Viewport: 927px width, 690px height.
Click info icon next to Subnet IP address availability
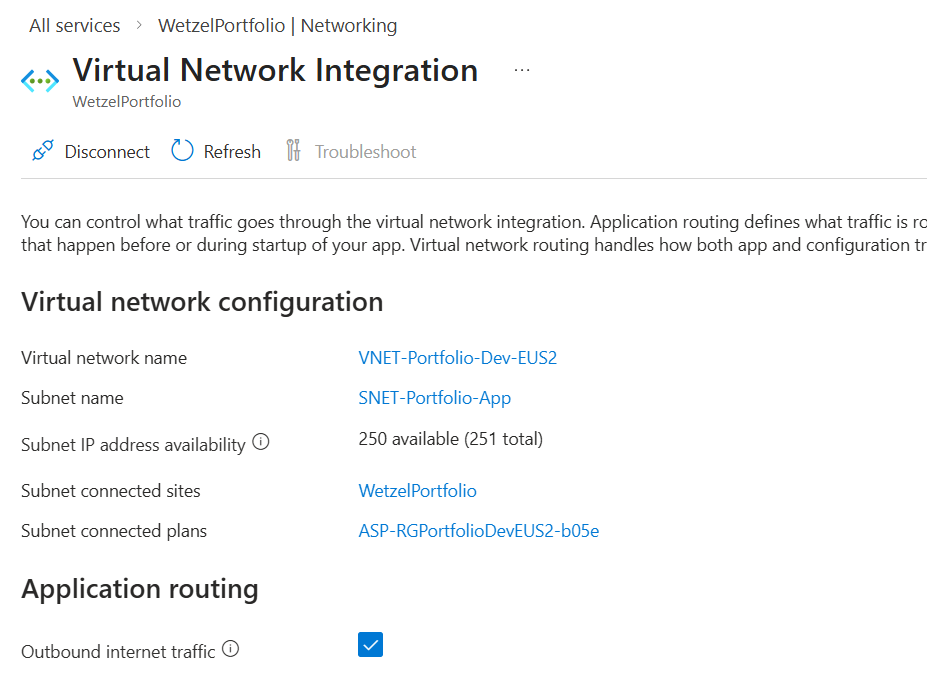(x=261, y=442)
